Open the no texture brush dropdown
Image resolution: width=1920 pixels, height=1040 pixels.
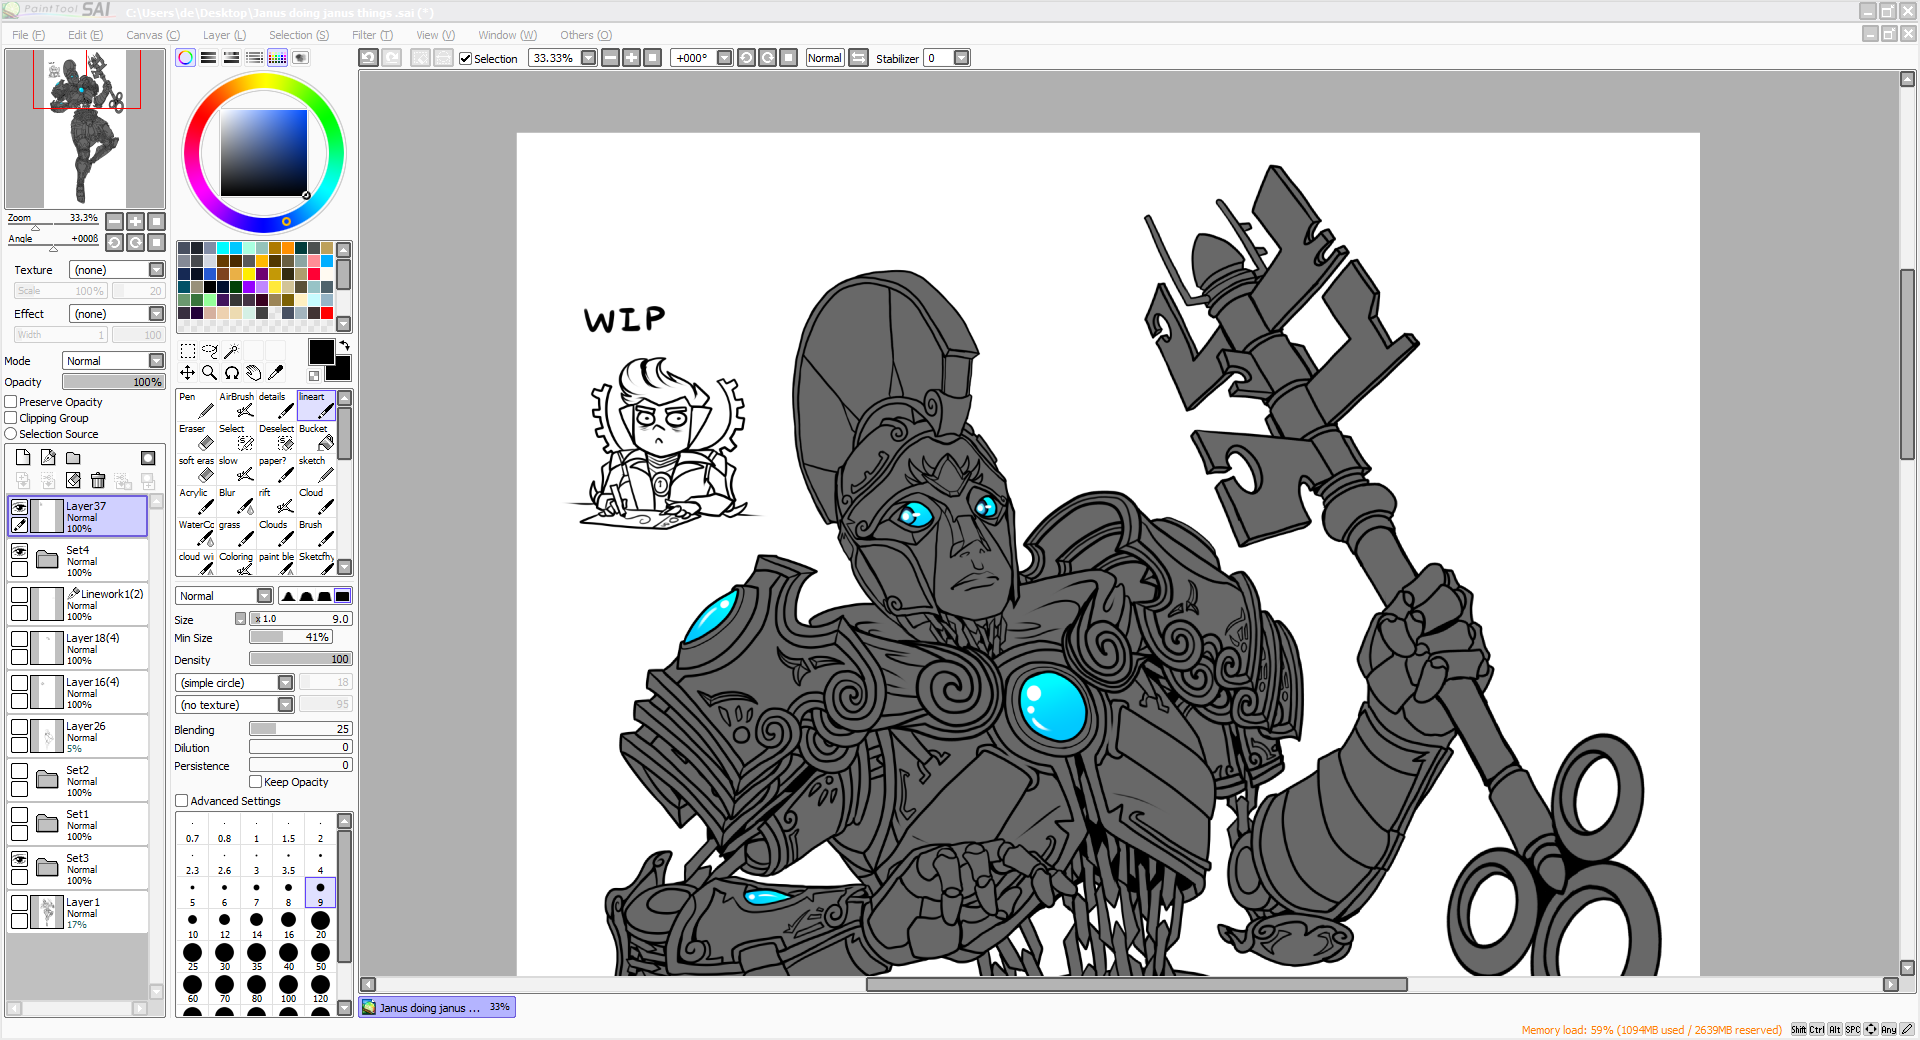click(x=234, y=705)
